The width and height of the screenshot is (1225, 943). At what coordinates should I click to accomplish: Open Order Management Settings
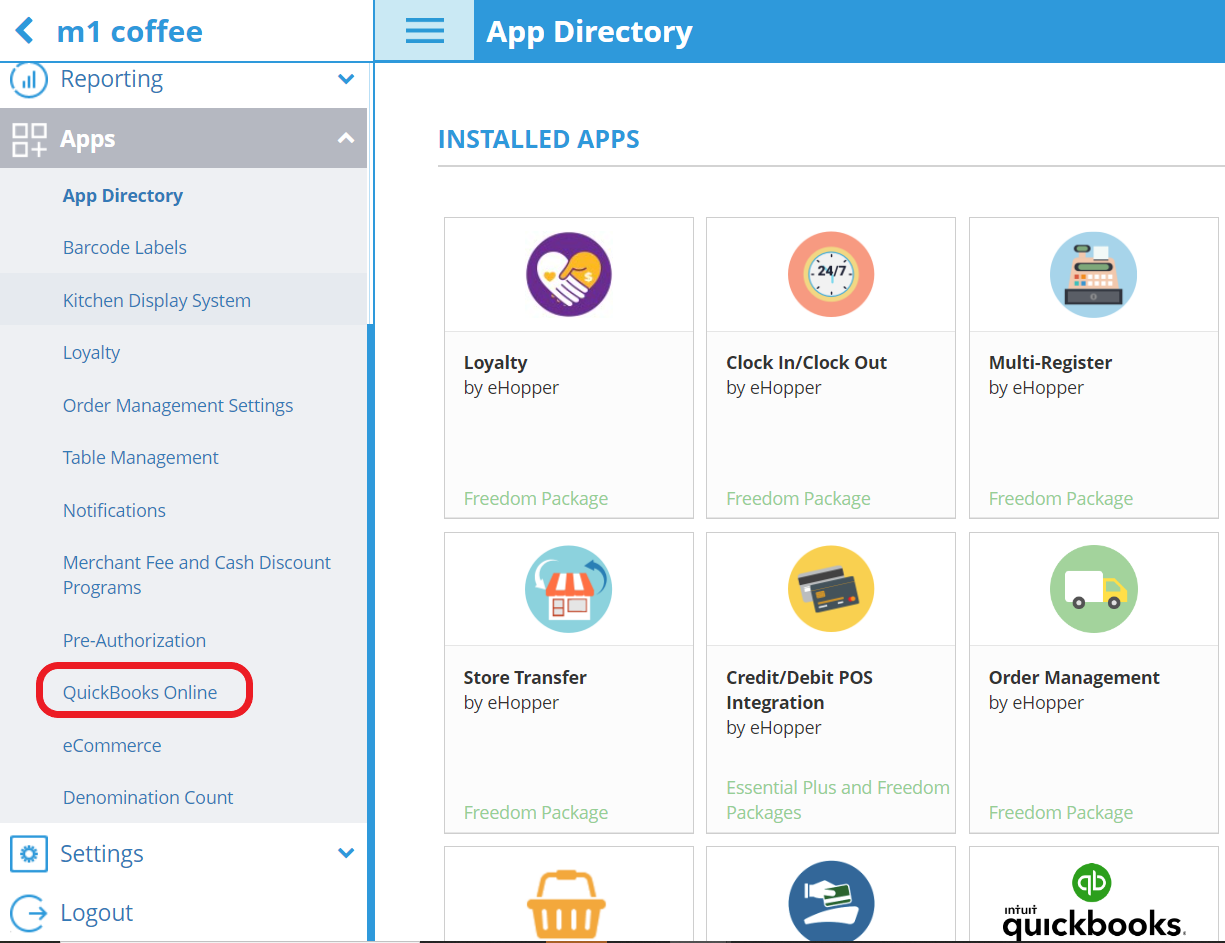(178, 406)
